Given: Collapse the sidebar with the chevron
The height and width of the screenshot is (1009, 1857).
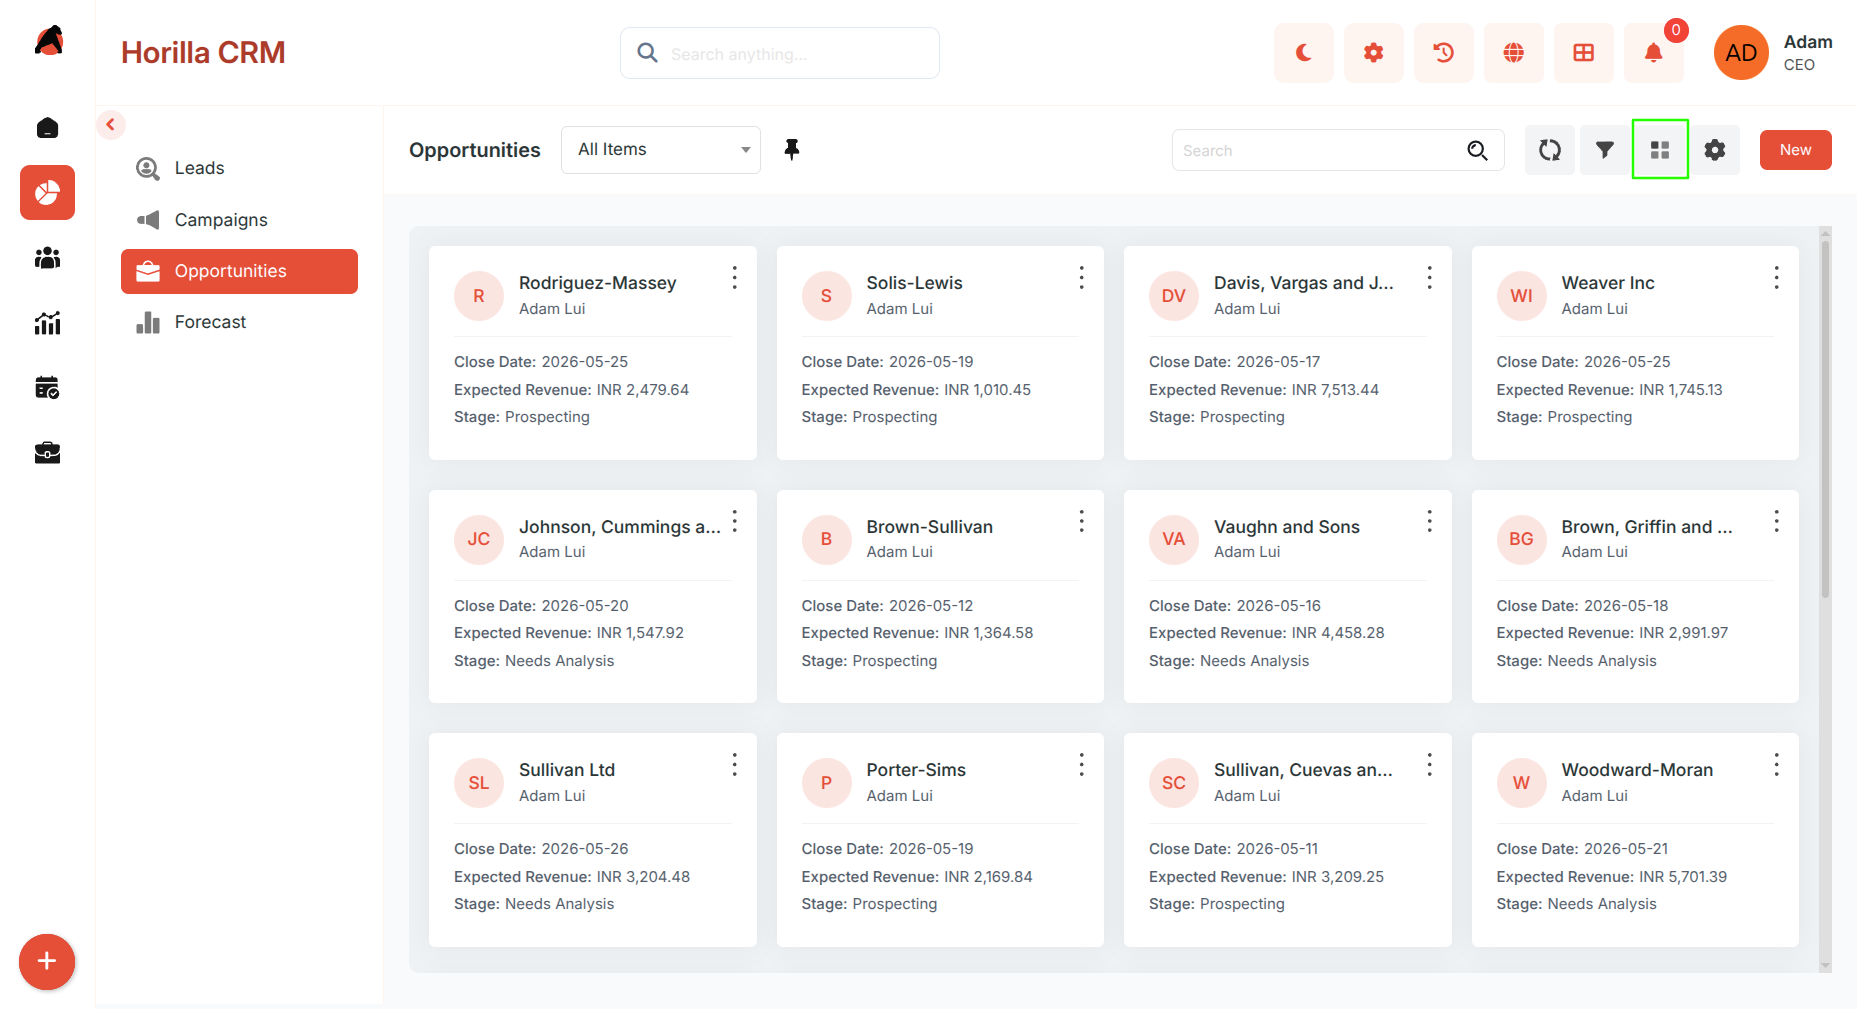Looking at the screenshot, I should 111,125.
